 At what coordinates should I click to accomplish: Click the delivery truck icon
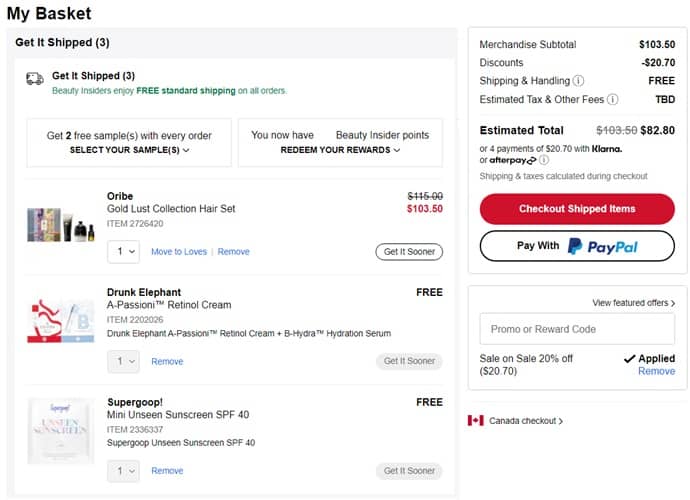(35, 78)
